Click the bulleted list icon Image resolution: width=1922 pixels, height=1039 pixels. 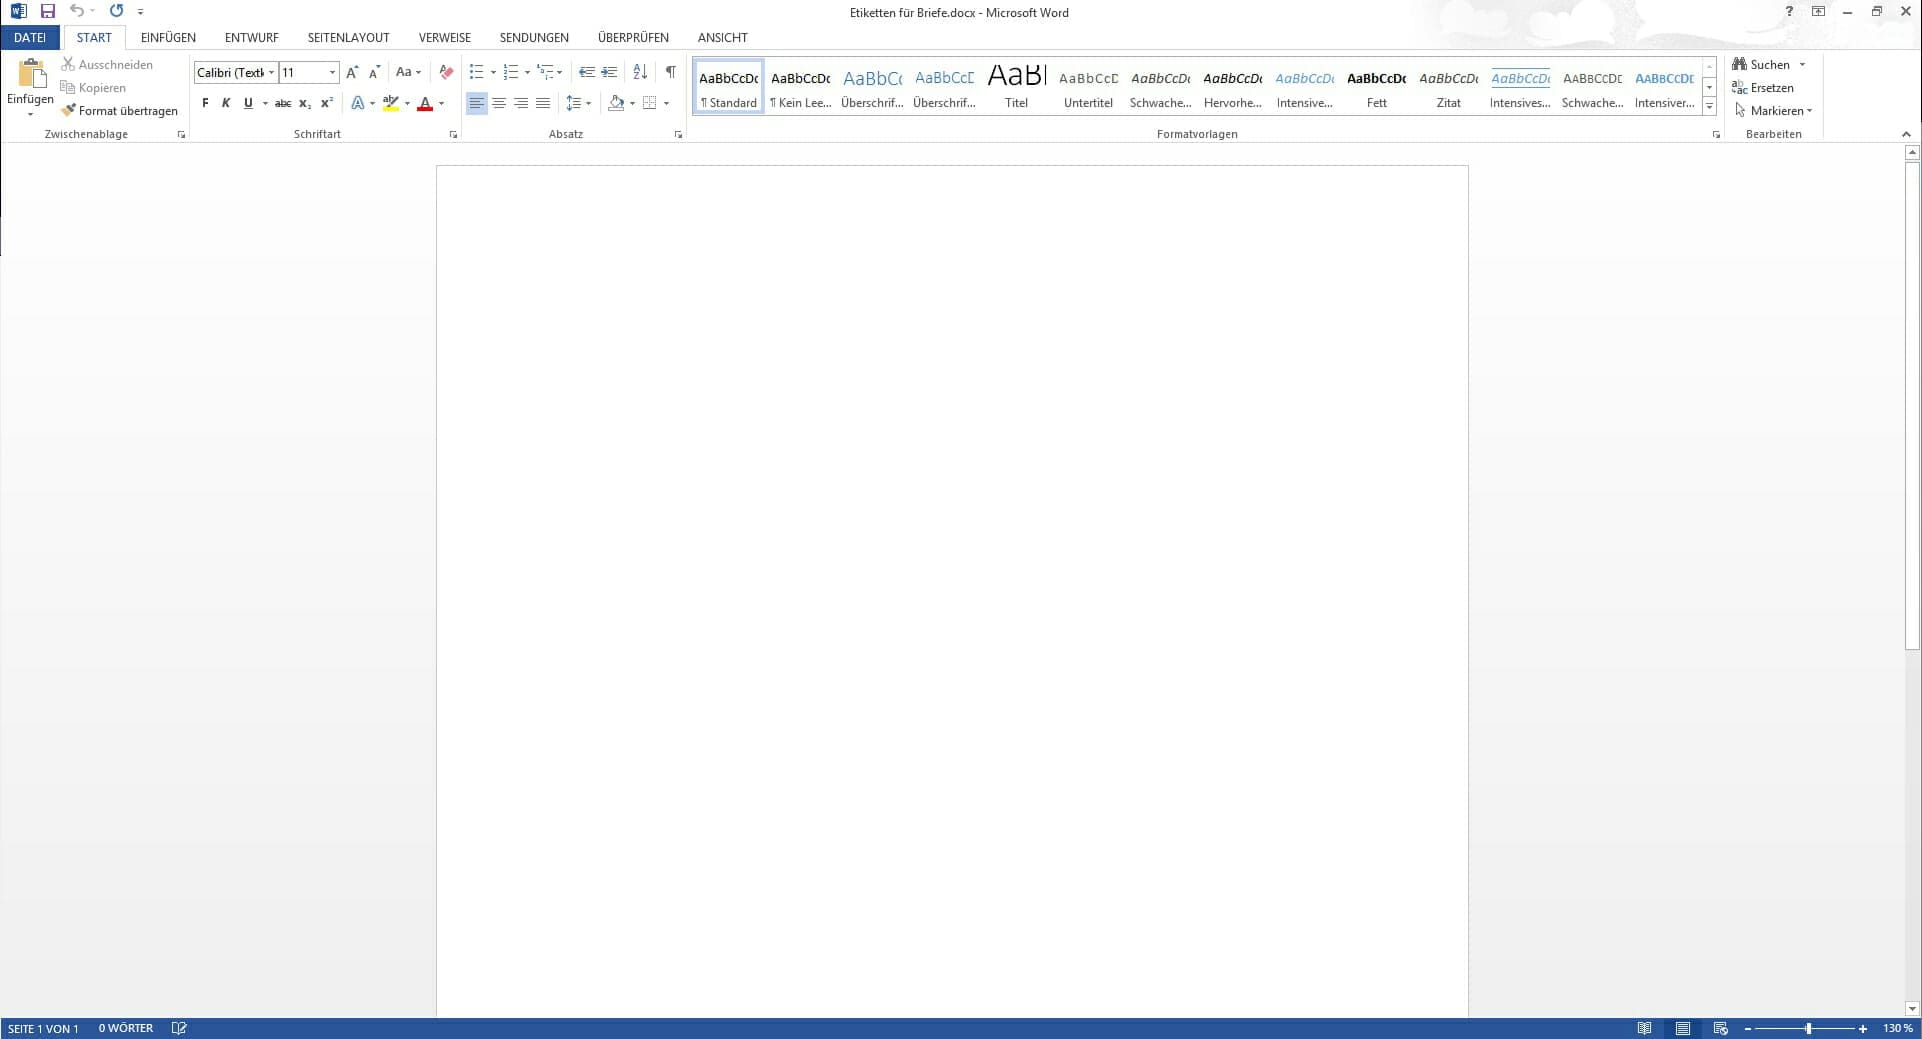pyautogui.click(x=476, y=72)
